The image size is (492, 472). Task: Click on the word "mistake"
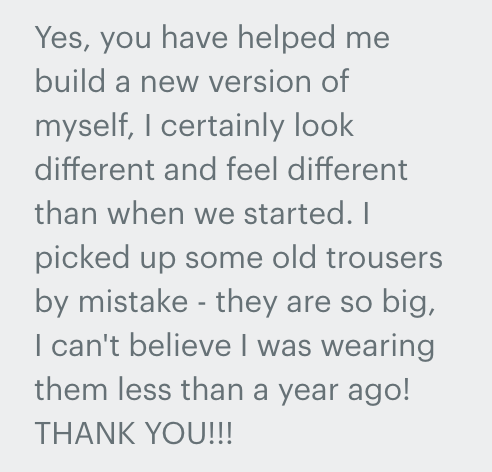[133, 301]
